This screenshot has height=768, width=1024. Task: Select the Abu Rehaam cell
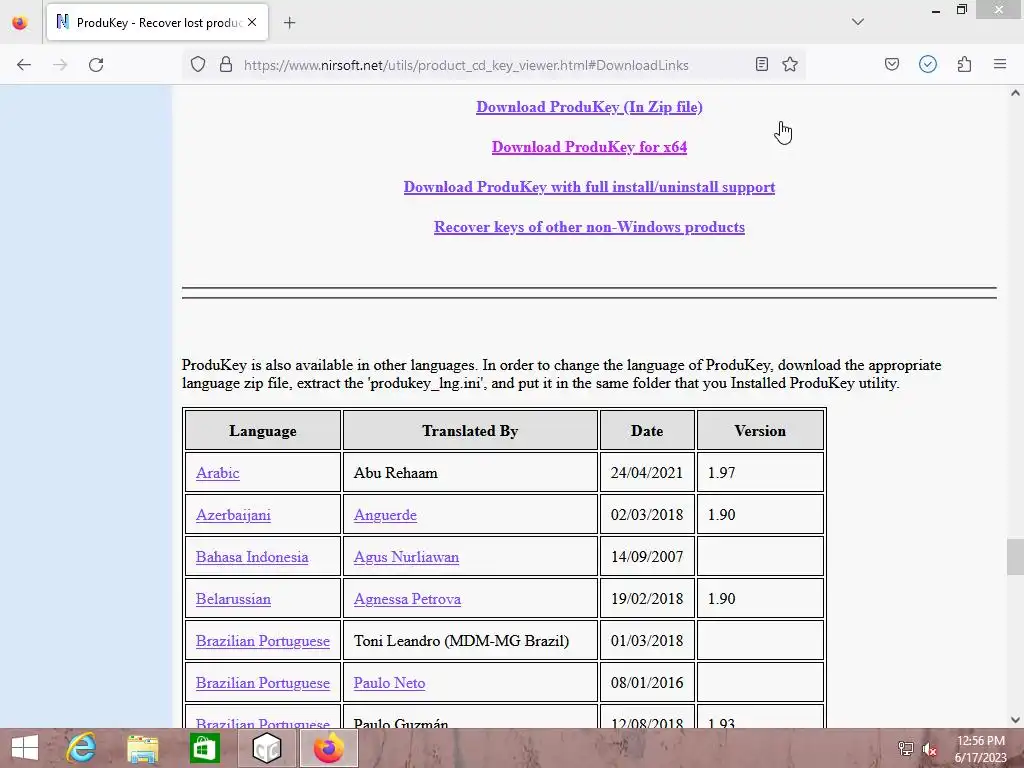click(470, 473)
